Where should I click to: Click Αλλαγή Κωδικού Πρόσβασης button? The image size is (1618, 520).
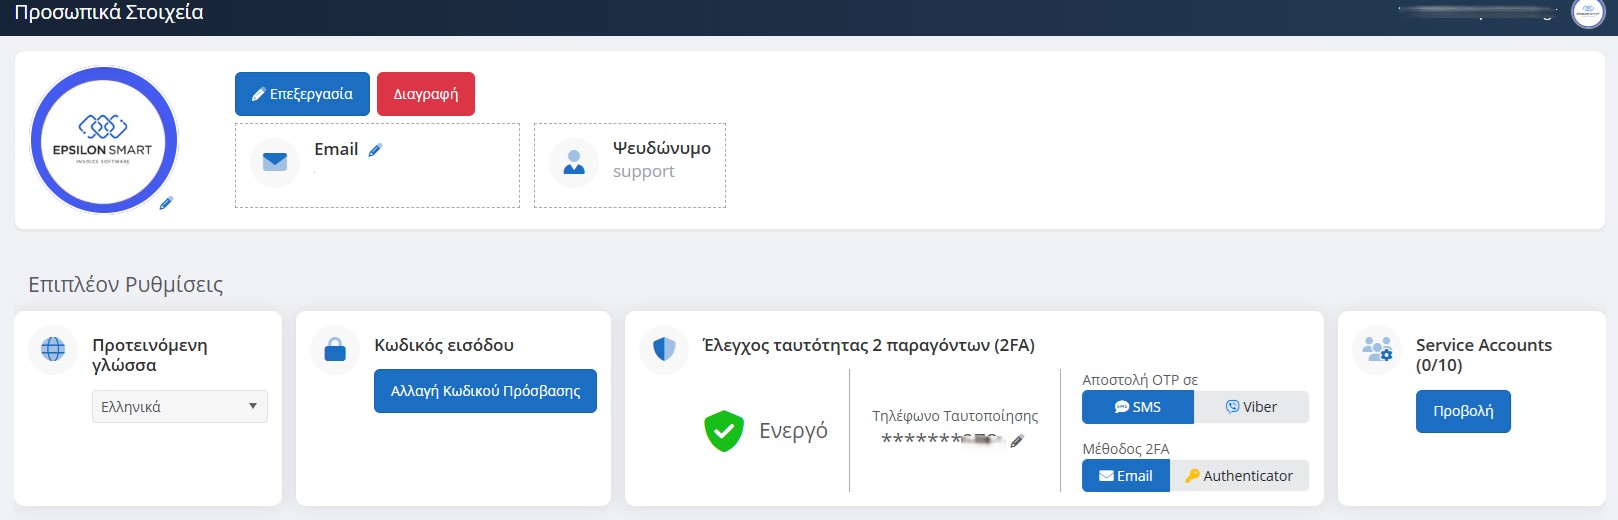click(x=485, y=391)
